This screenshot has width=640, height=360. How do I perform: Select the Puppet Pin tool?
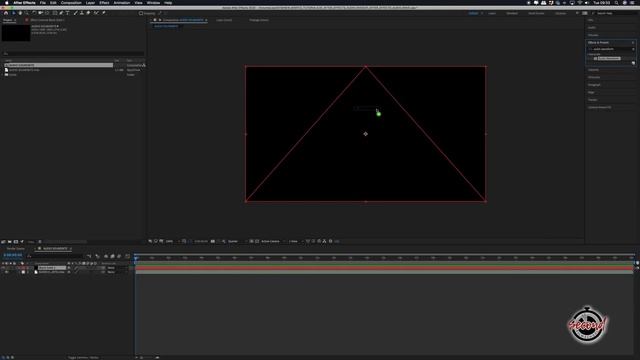(x=104, y=13)
